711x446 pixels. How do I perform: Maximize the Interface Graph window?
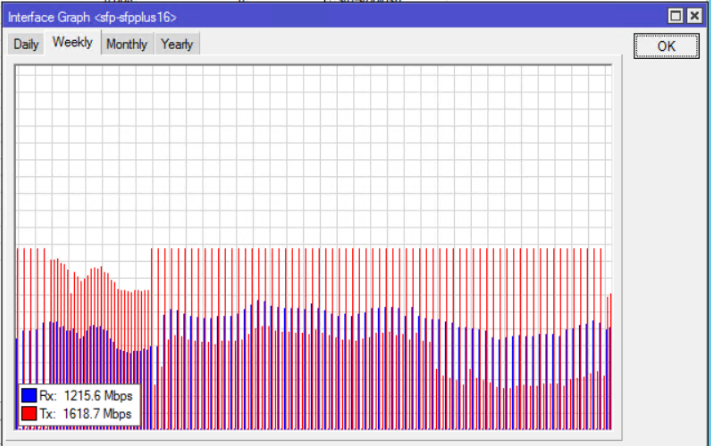tap(675, 16)
